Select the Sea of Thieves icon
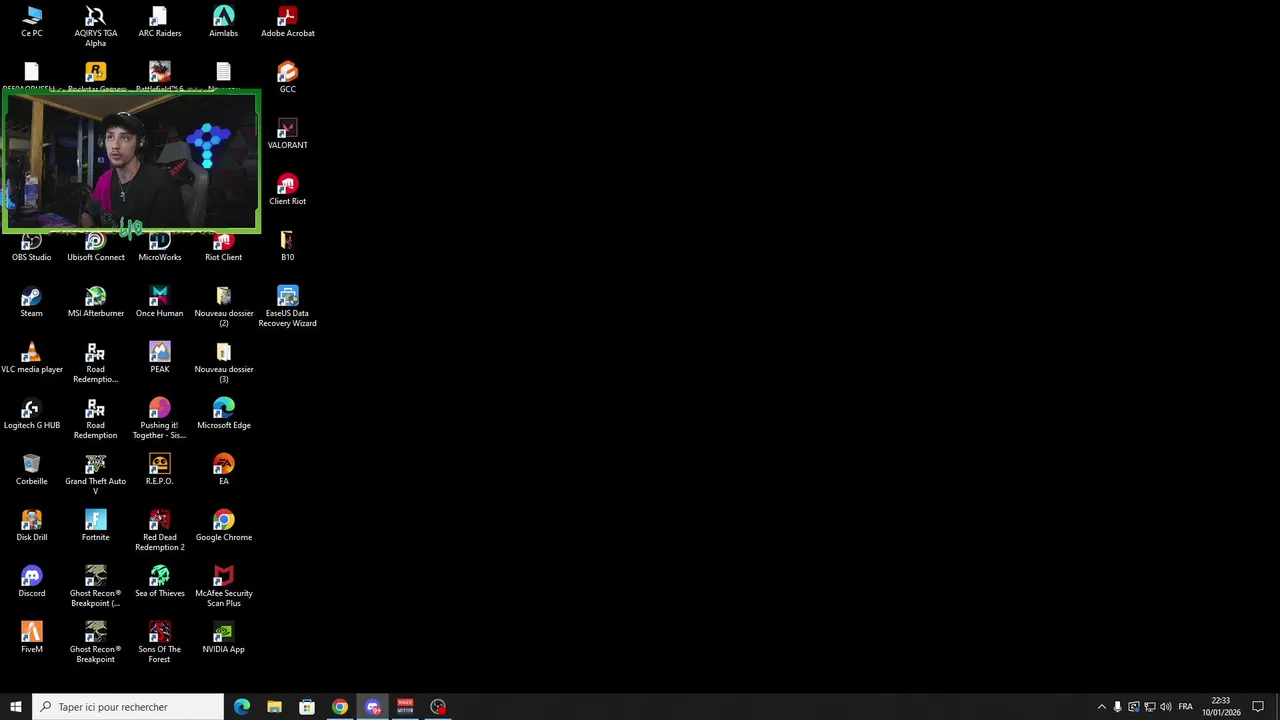The width and height of the screenshot is (1280, 720). point(160,582)
